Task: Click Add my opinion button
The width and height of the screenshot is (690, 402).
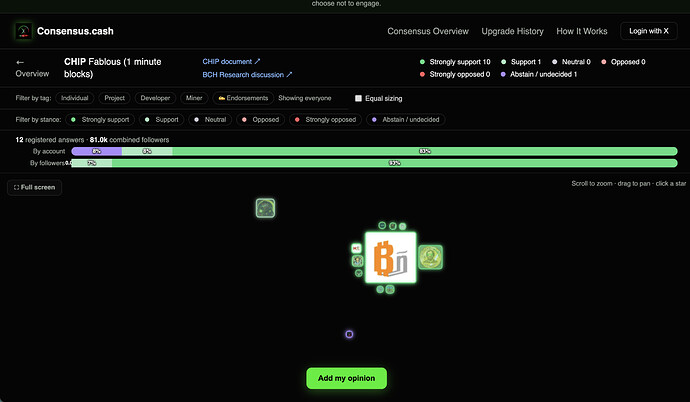Action: tap(346, 378)
